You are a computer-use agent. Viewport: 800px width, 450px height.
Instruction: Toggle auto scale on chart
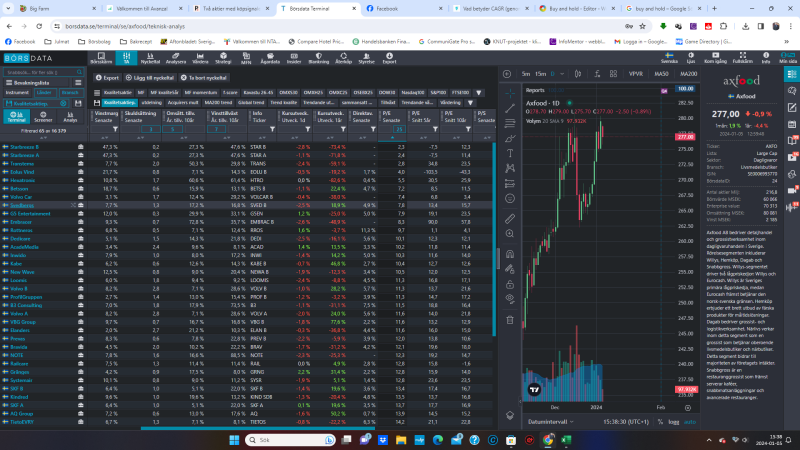690,422
